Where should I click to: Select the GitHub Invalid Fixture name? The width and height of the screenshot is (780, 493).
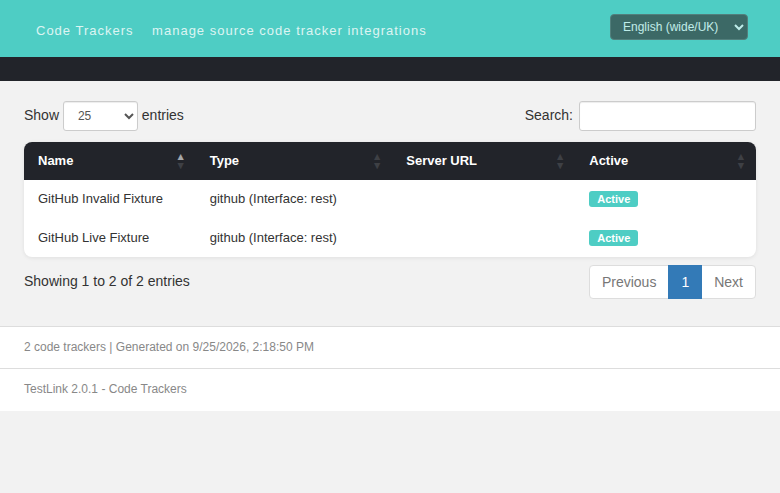click(x=100, y=198)
